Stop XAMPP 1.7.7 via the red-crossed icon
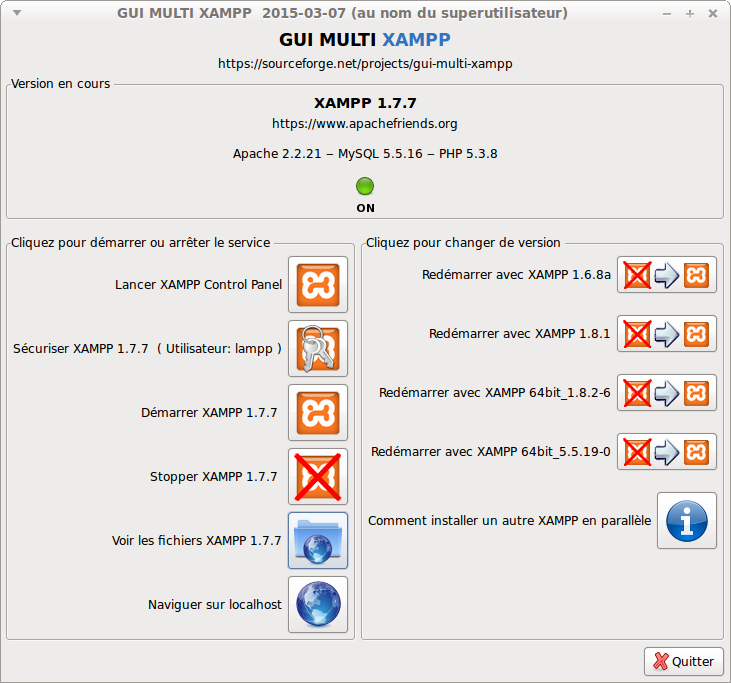The image size is (731, 683). click(x=318, y=476)
